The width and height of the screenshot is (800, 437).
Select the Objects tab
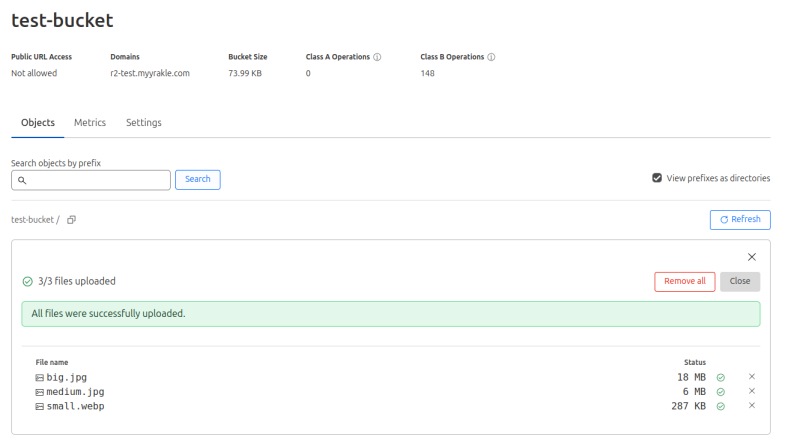click(38, 123)
